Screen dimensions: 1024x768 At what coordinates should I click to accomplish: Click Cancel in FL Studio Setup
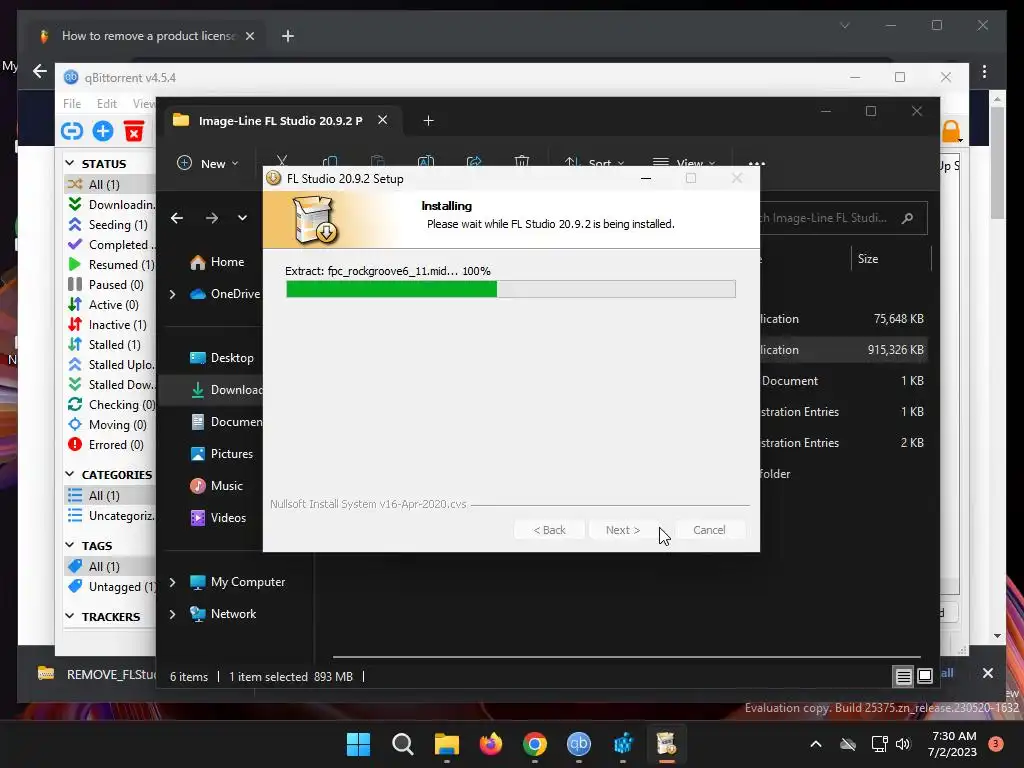(x=709, y=530)
